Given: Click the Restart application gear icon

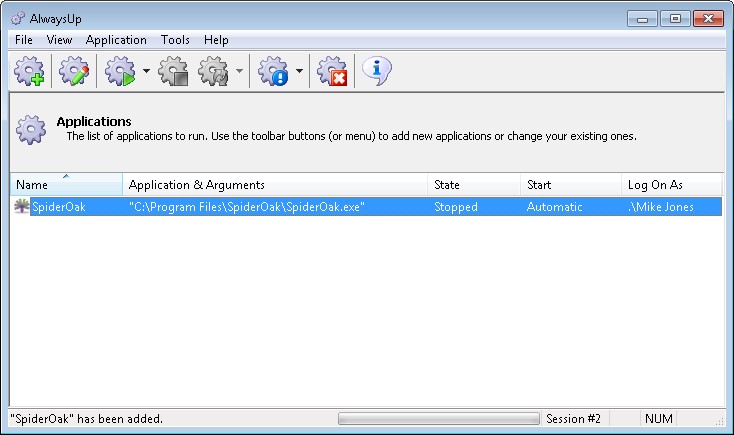Looking at the screenshot, I should click(x=213, y=71).
